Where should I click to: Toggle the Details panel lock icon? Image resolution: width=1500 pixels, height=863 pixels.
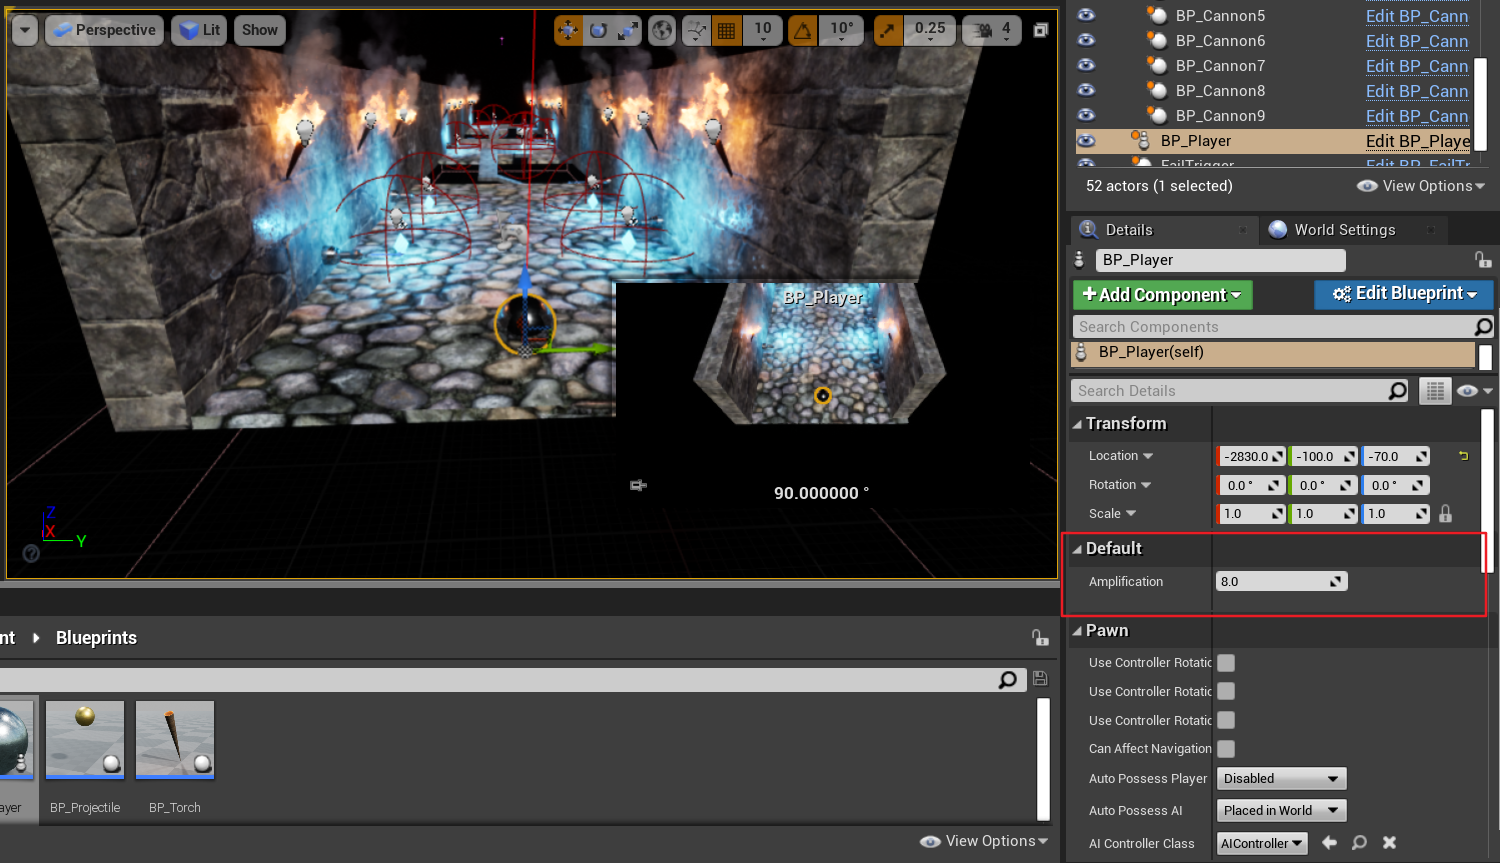[x=1483, y=260]
